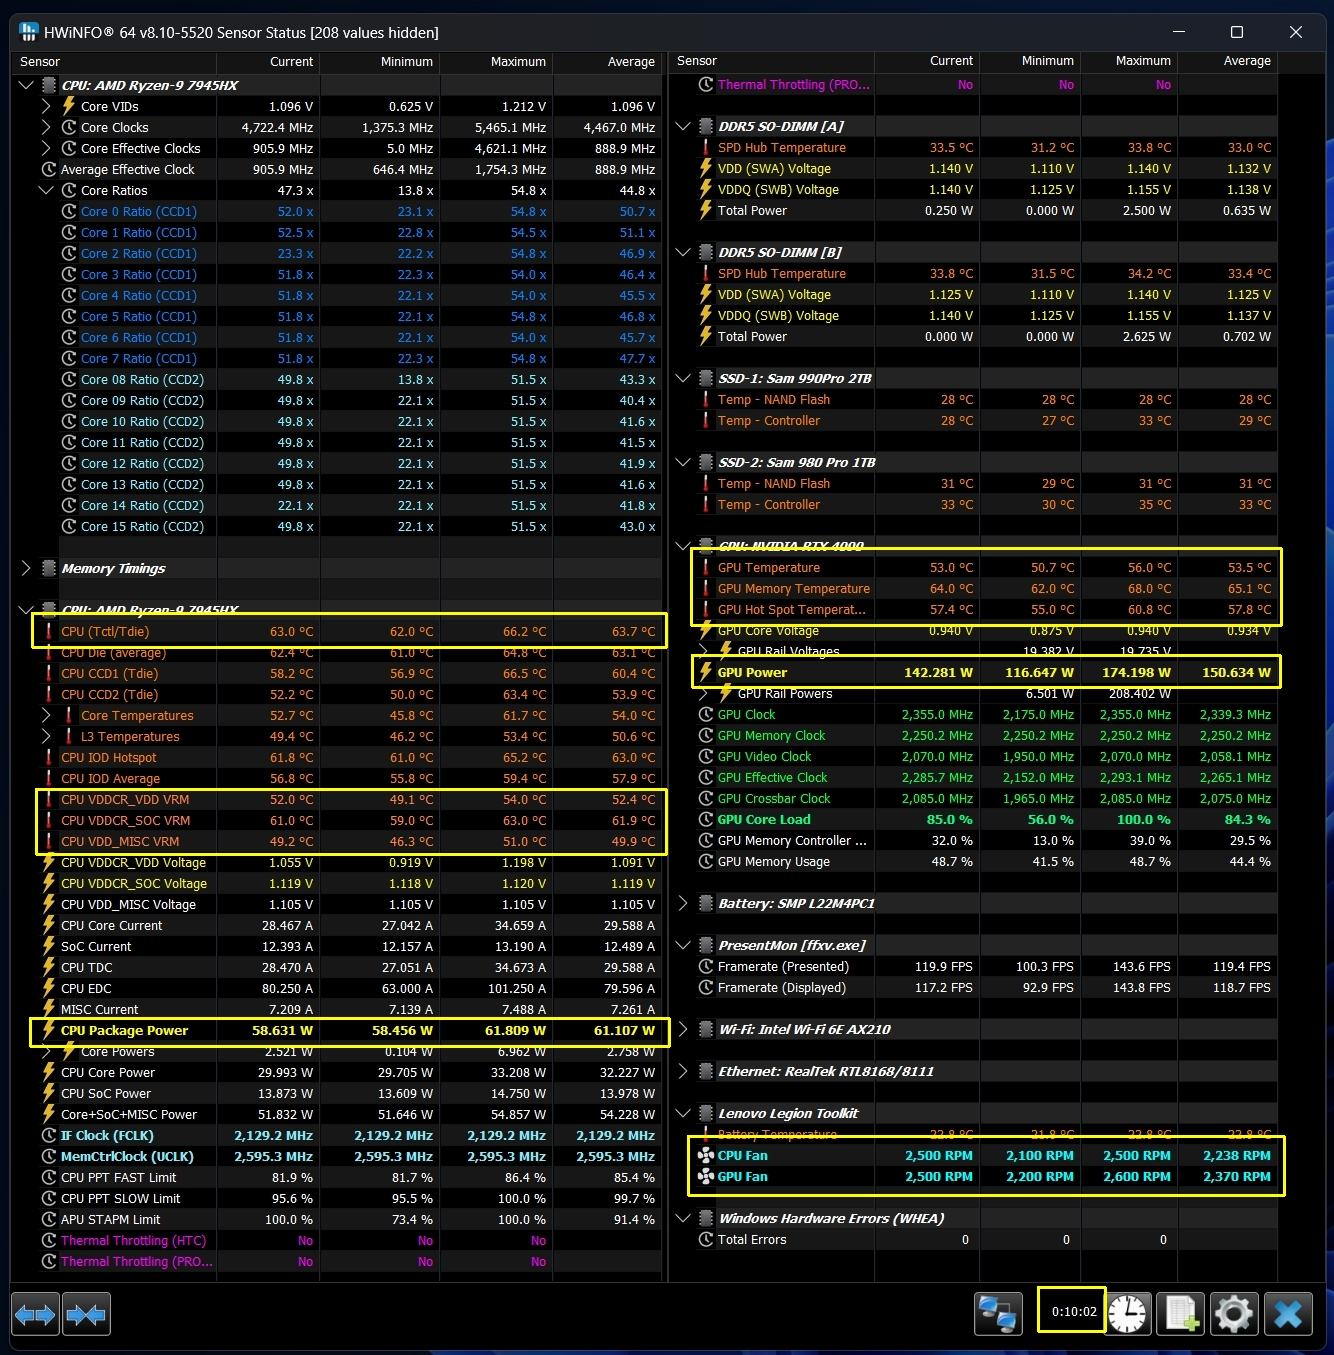Click GPU Power lightning icon
This screenshot has height=1355, width=1334.
click(x=706, y=672)
